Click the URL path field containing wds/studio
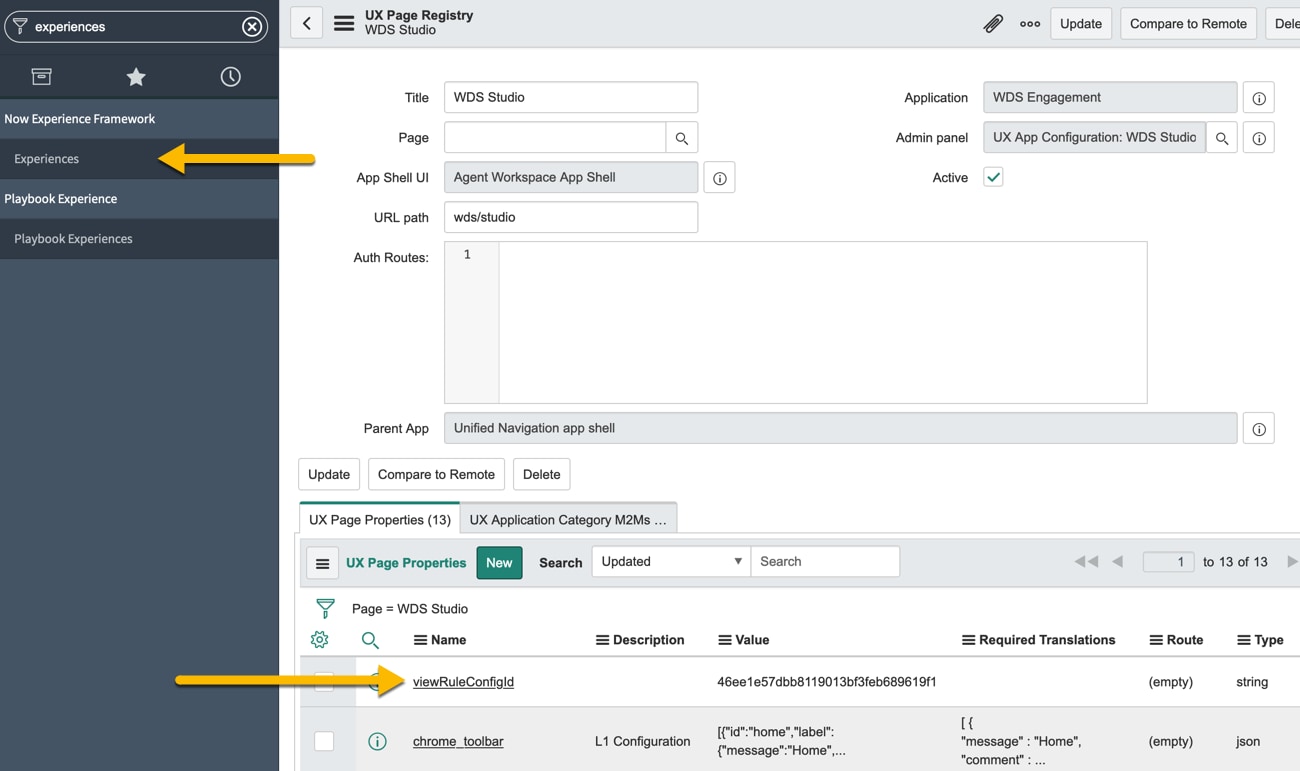Viewport: 1300px width, 771px height. click(570, 217)
